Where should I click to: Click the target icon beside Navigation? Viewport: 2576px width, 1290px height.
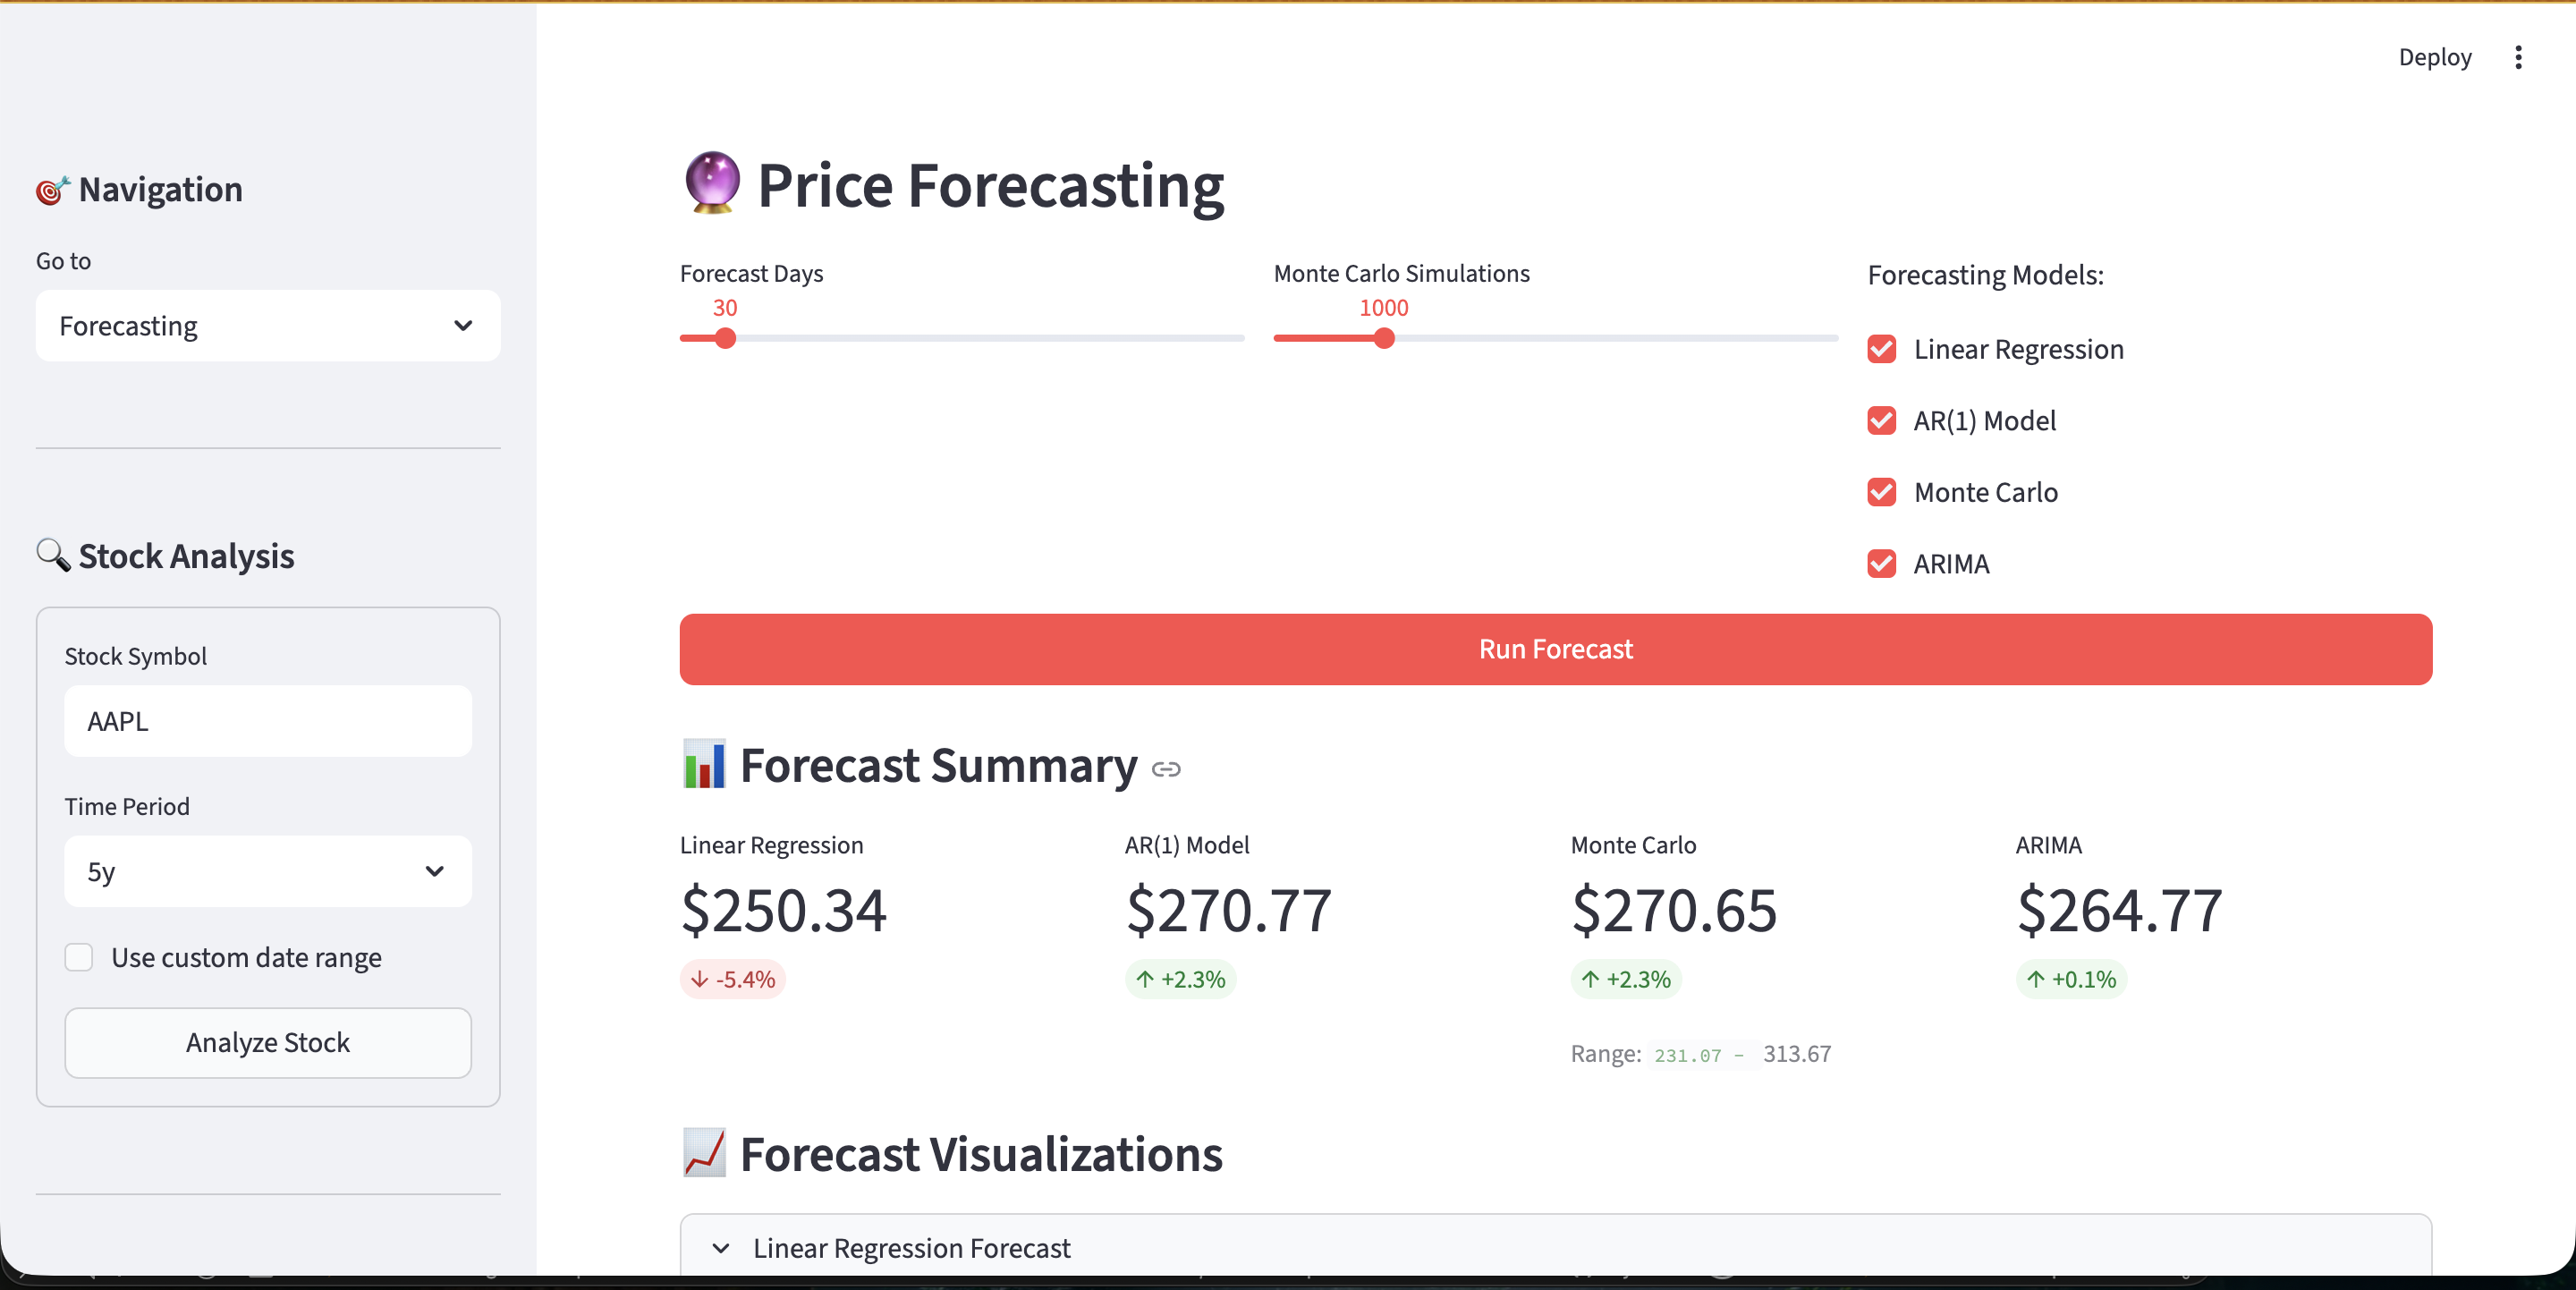click(53, 189)
